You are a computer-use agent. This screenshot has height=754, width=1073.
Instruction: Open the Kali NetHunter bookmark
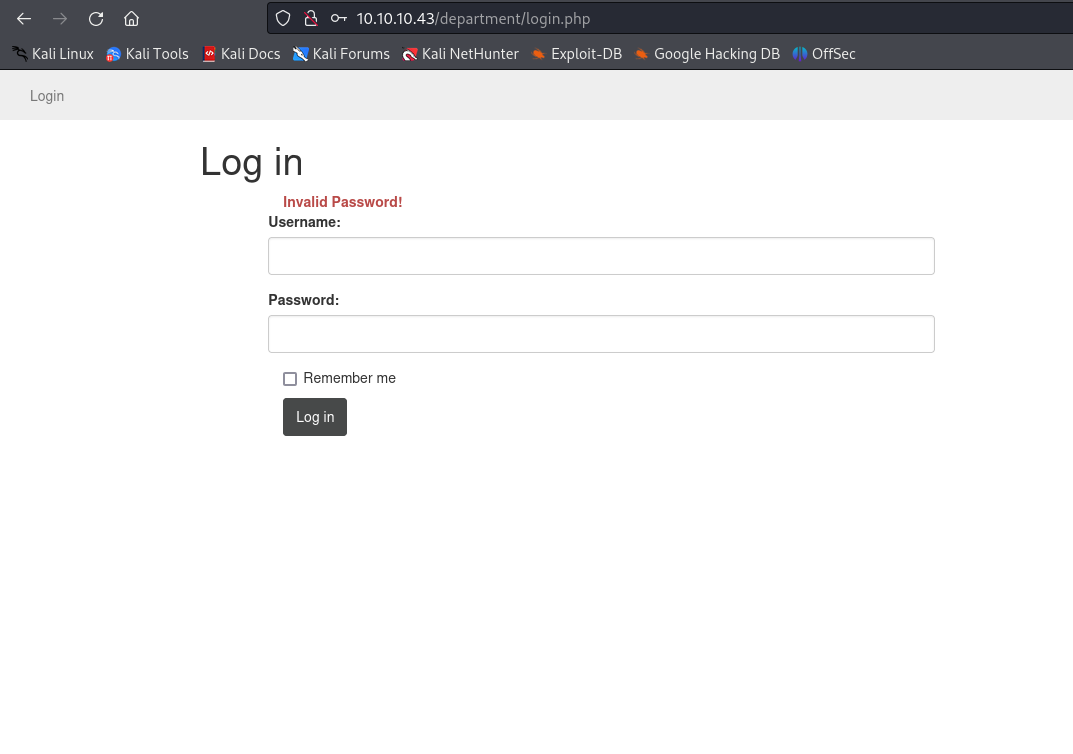(x=460, y=54)
